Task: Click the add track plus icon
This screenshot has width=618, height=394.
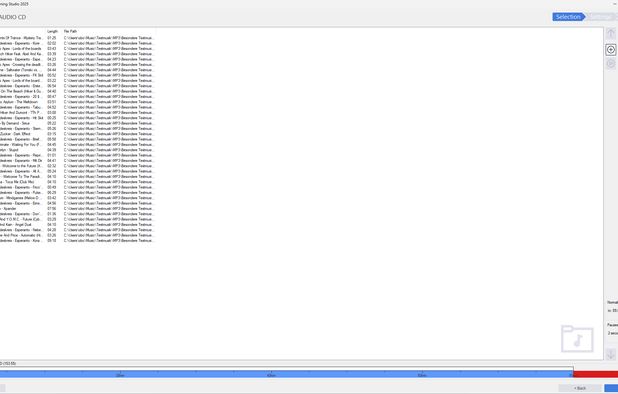Action: (611, 50)
